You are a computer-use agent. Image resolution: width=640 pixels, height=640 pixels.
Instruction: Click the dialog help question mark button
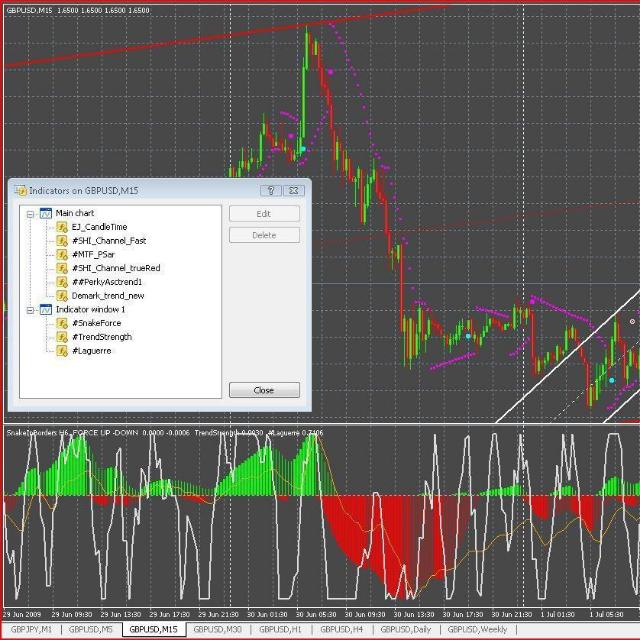(x=270, y=190)
